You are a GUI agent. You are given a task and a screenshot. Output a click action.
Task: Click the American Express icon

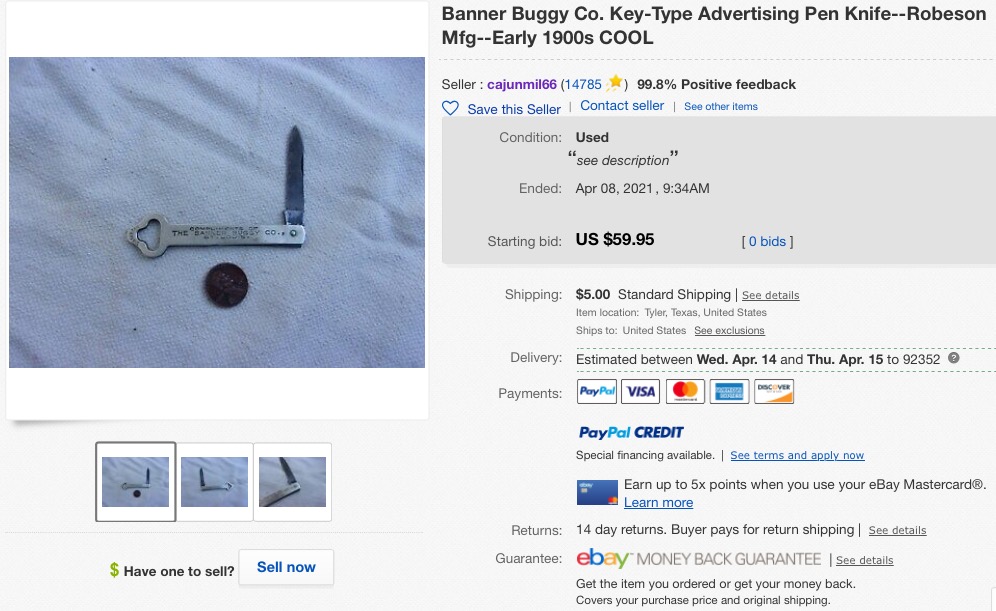[x=729, y=391]
